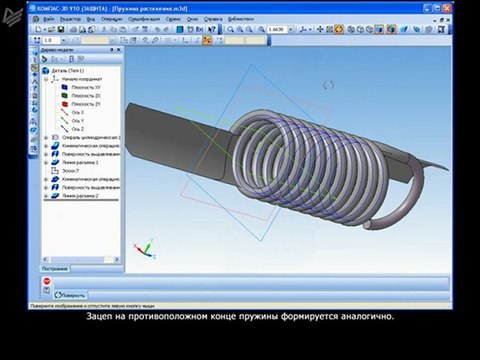Print the document via the printer icon
The image size is (480, 360).
pos(73,30)
